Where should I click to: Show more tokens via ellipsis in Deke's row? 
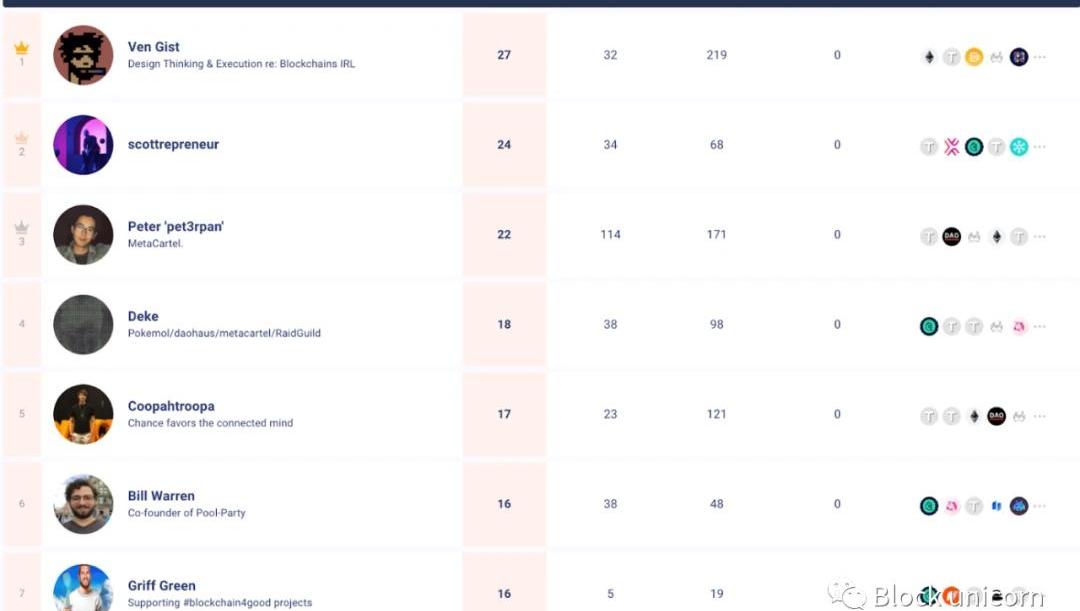(x=1040, y=327)
